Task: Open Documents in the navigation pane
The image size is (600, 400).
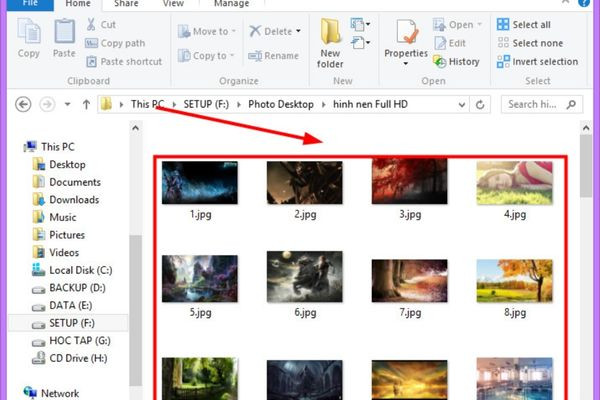Action: click(x=67, y=182)
